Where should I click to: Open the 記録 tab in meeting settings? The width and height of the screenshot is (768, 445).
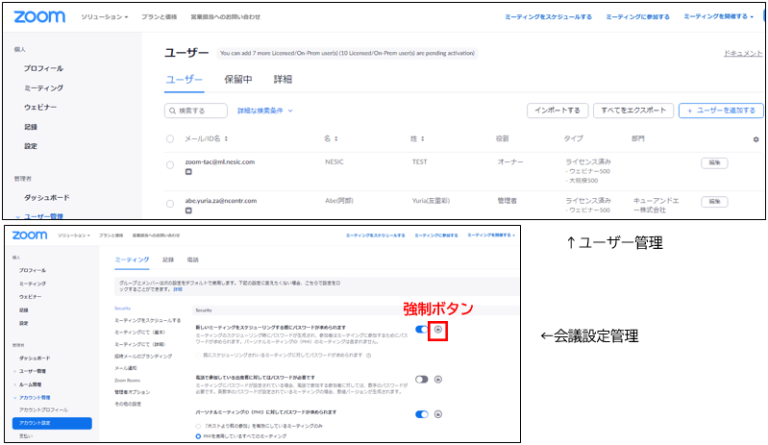click(168, 259)
